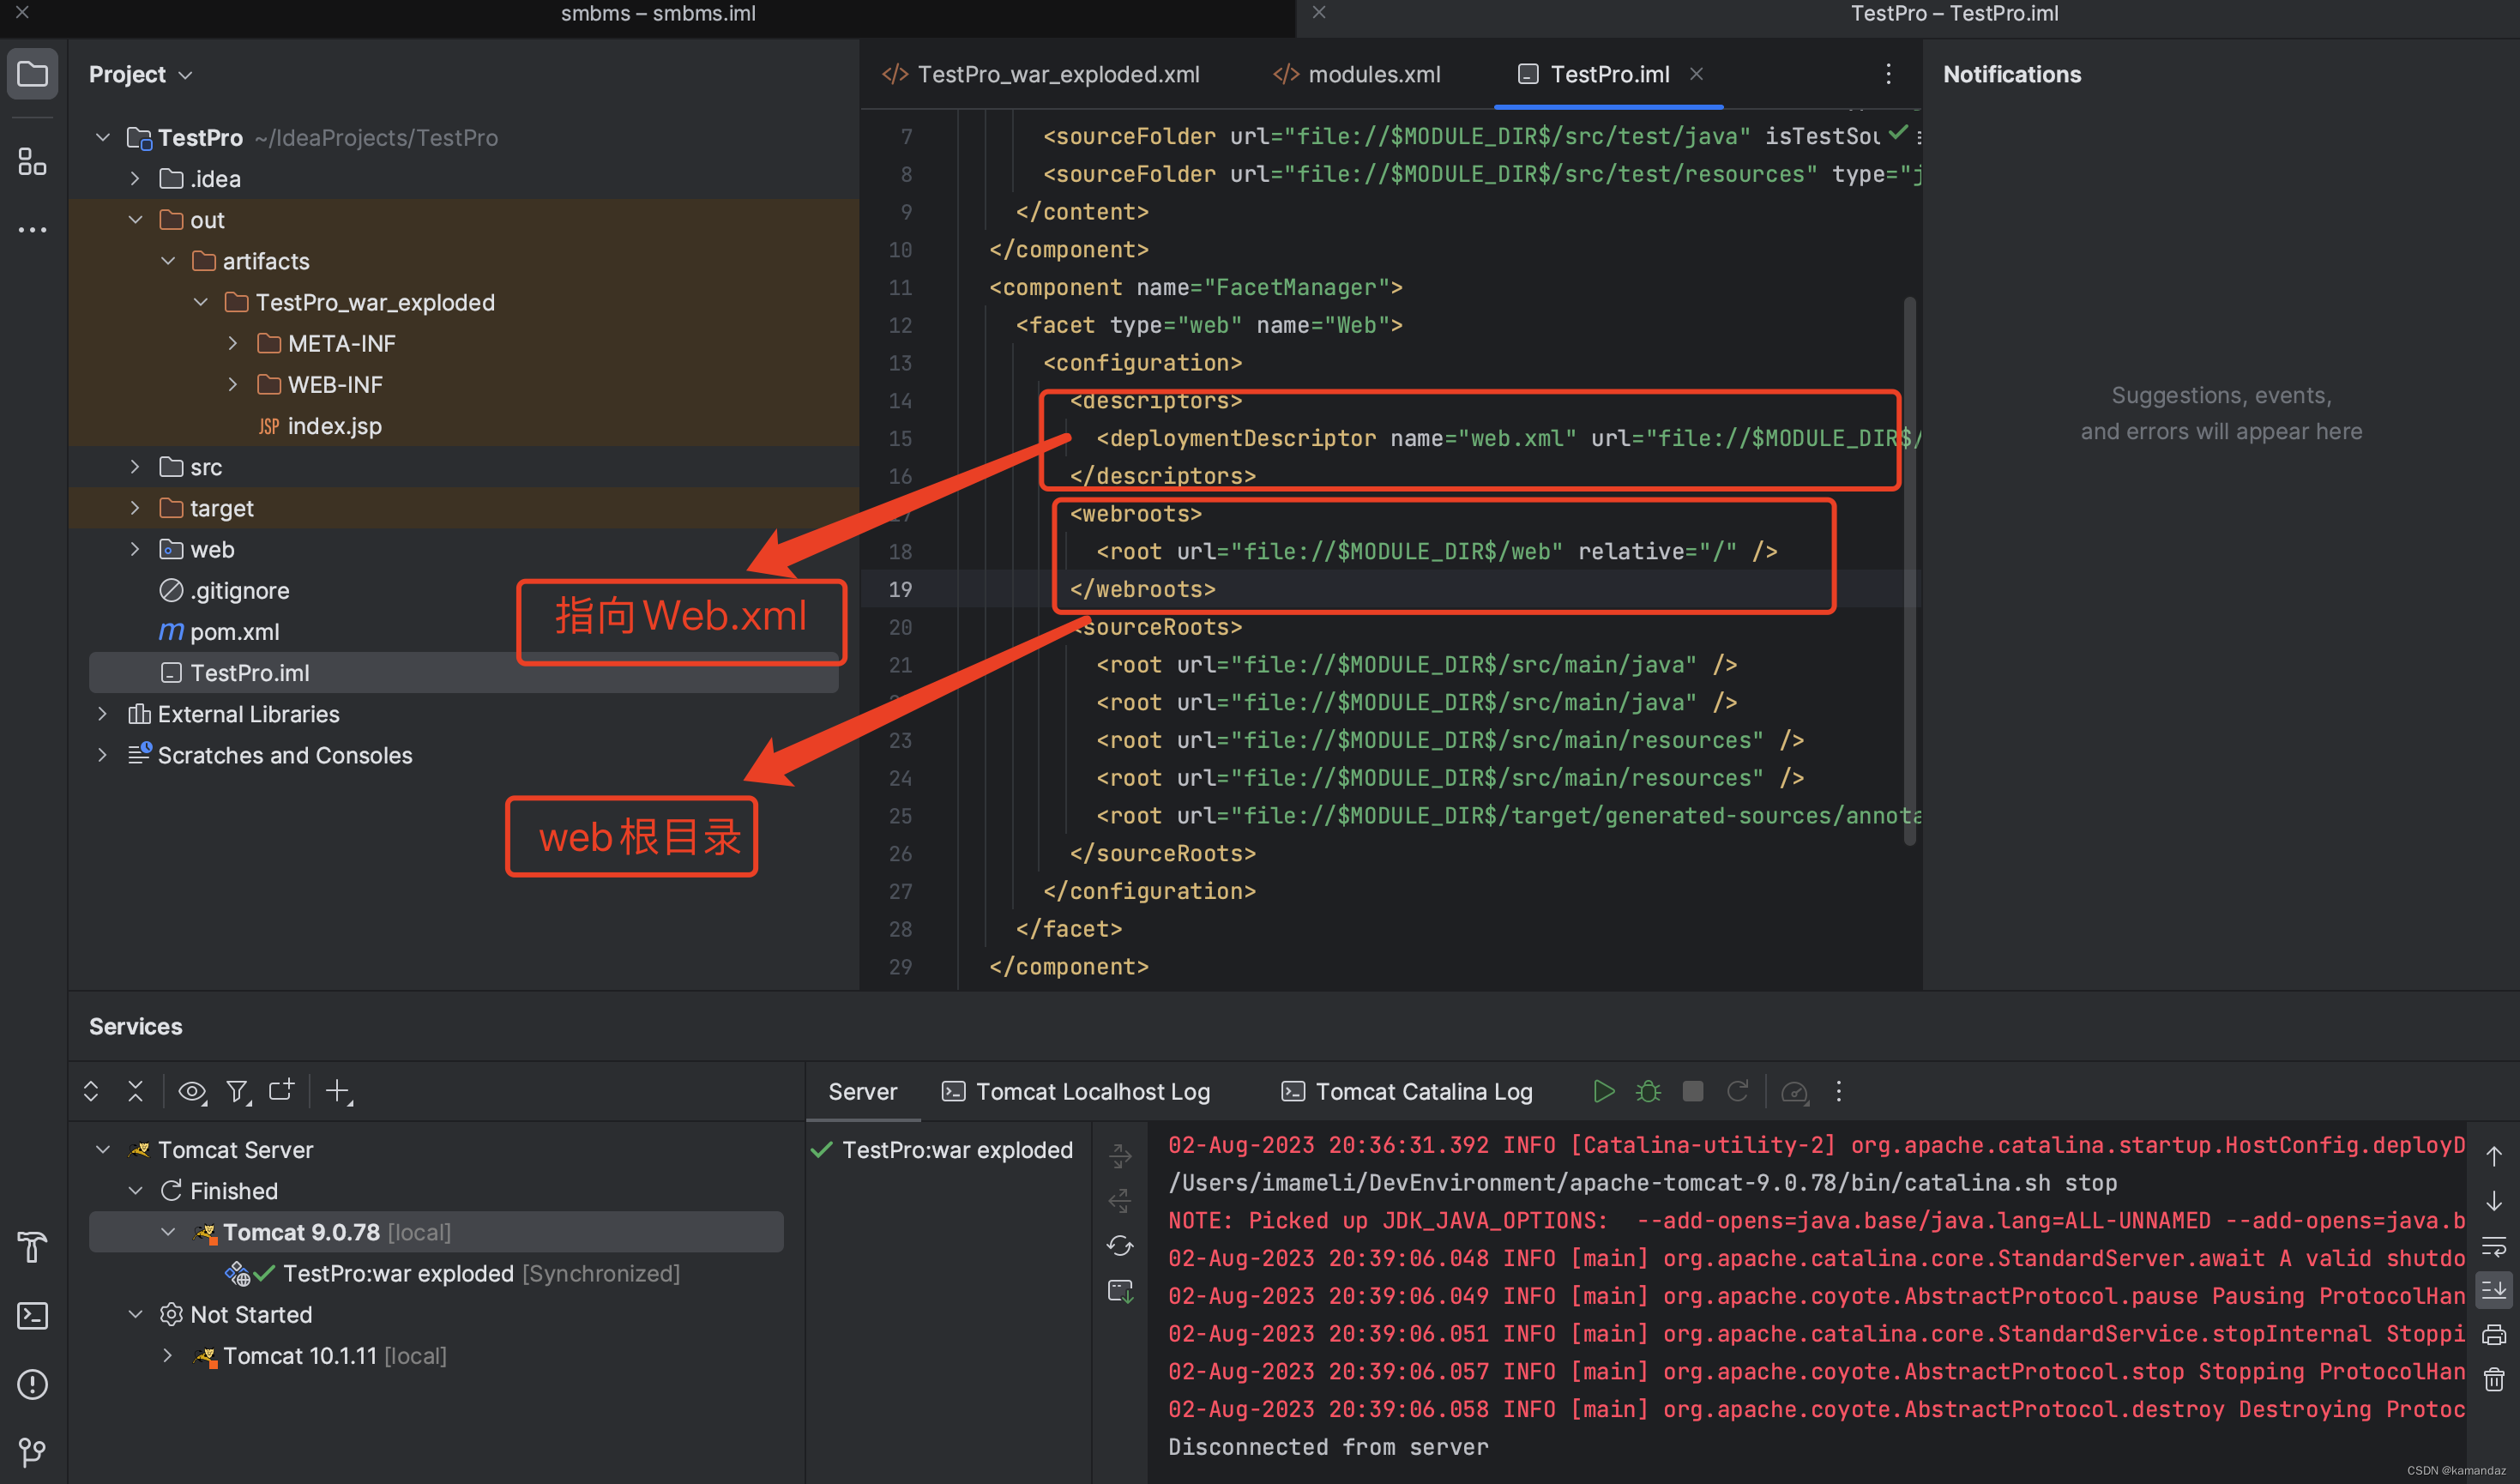Viewport: 2520px width, 1484px height.
Task: Click inspection green checkmark widget
Action: tap(1897, 132)
